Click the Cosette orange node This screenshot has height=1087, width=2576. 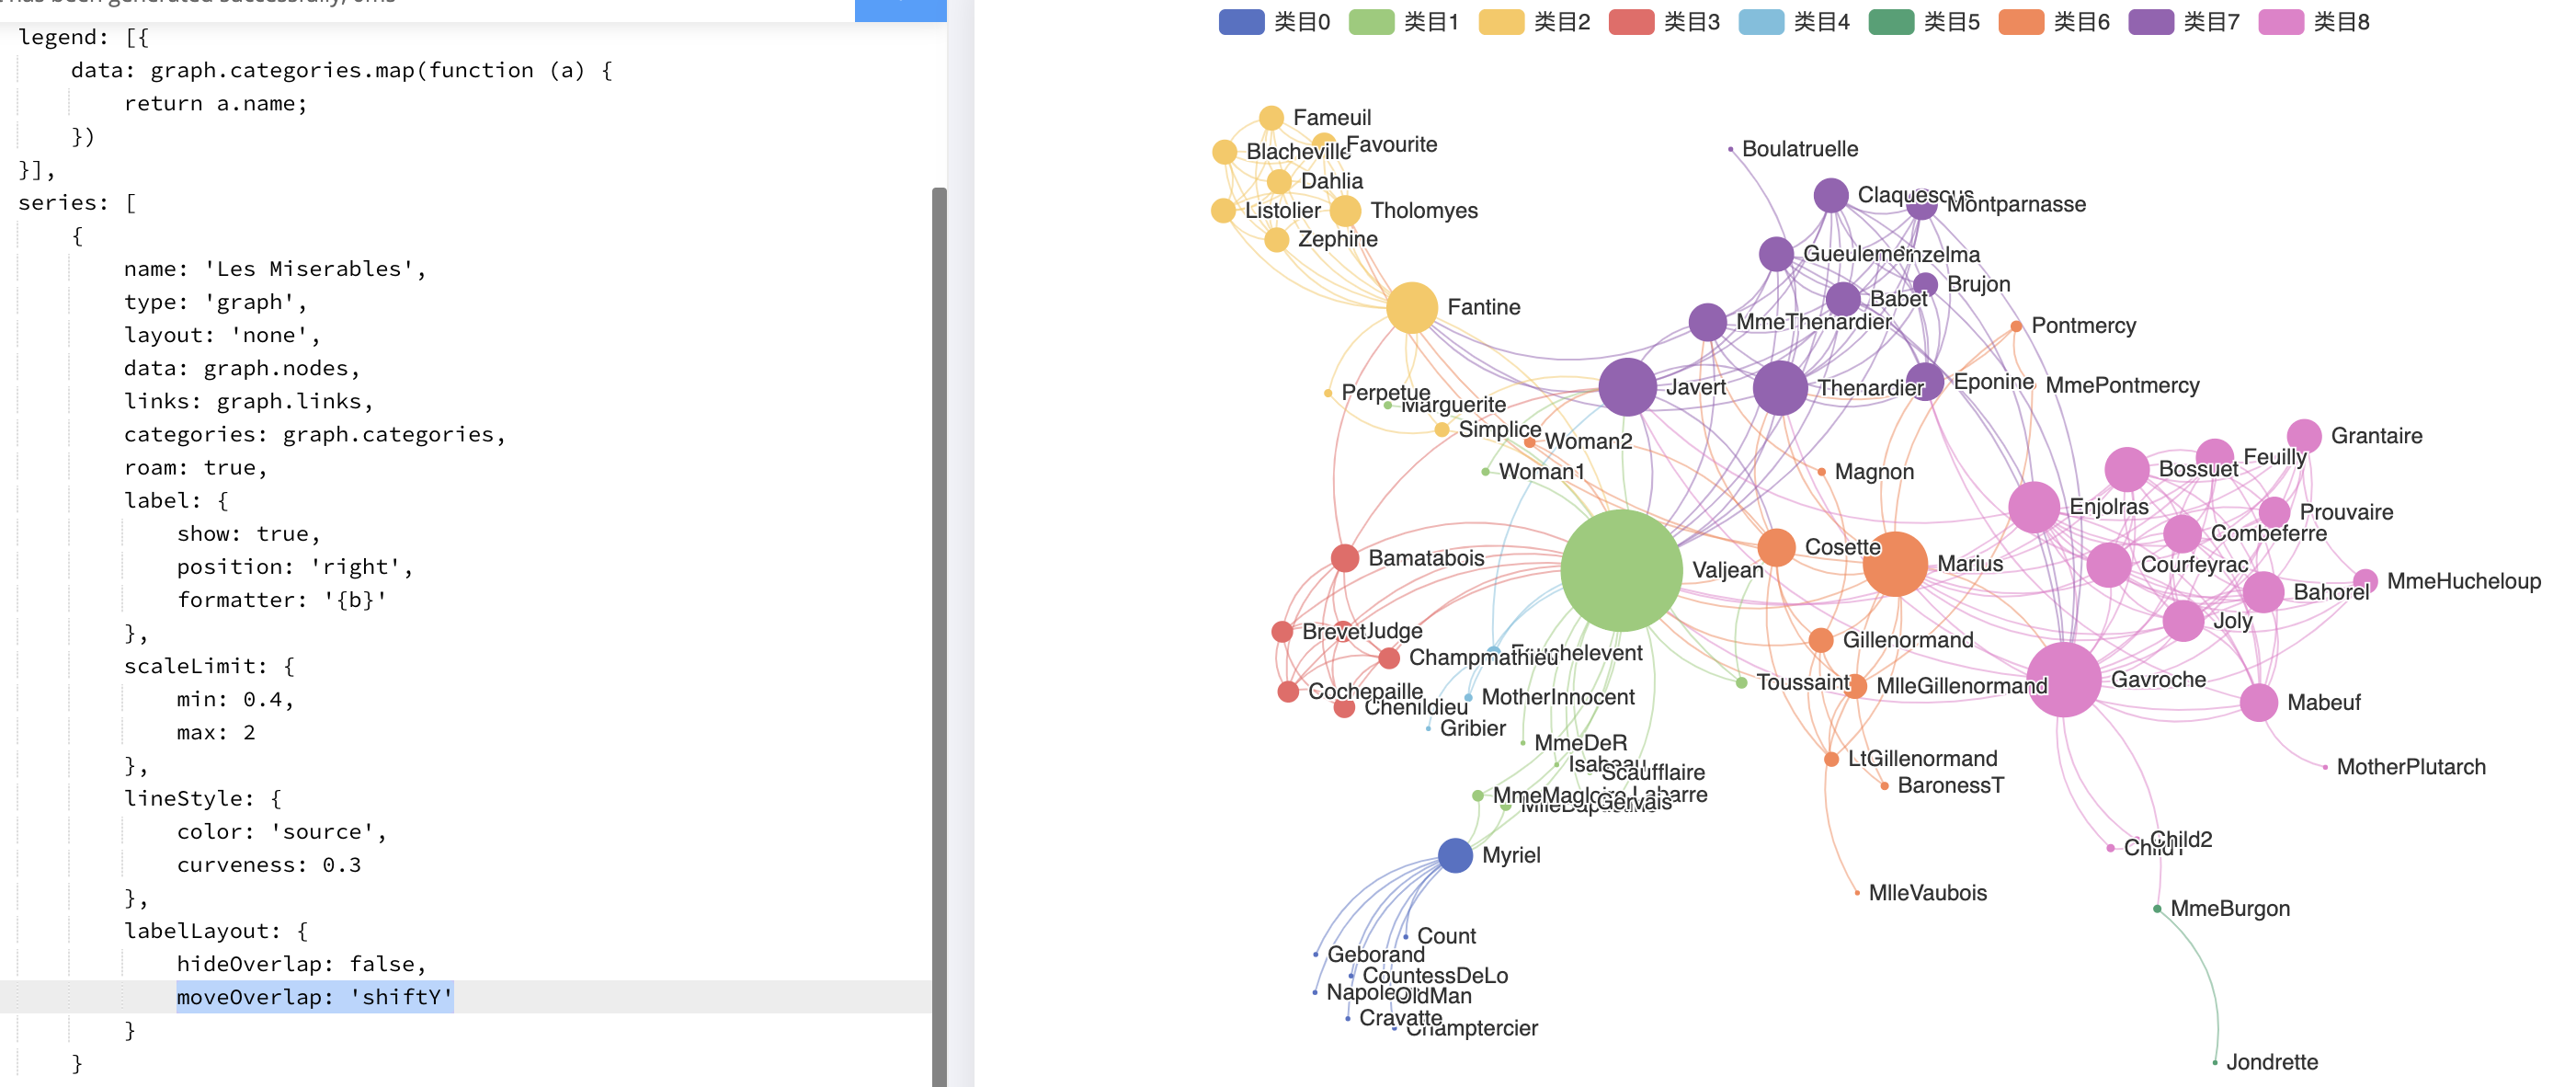pyautogui.click(x=1776, y=547)
